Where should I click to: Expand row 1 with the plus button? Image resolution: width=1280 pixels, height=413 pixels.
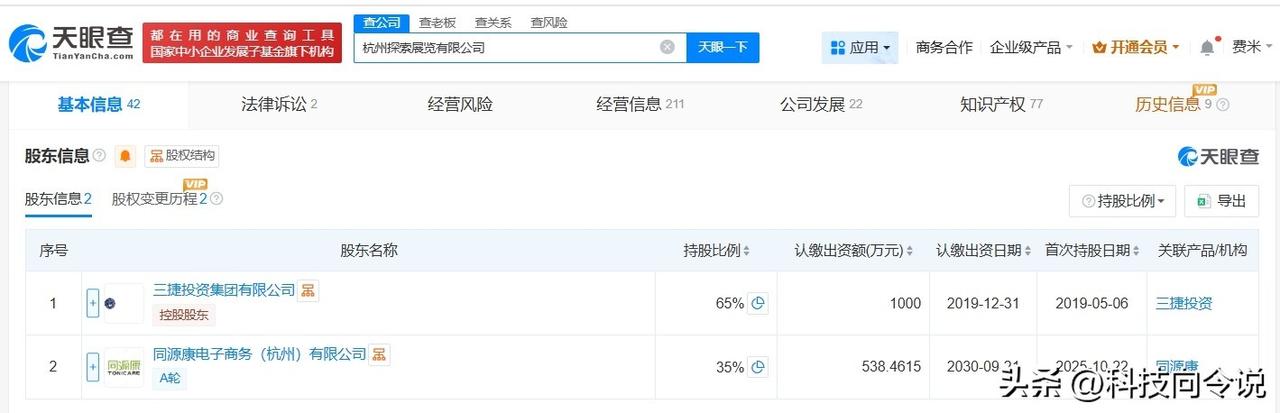click(93, 303)
